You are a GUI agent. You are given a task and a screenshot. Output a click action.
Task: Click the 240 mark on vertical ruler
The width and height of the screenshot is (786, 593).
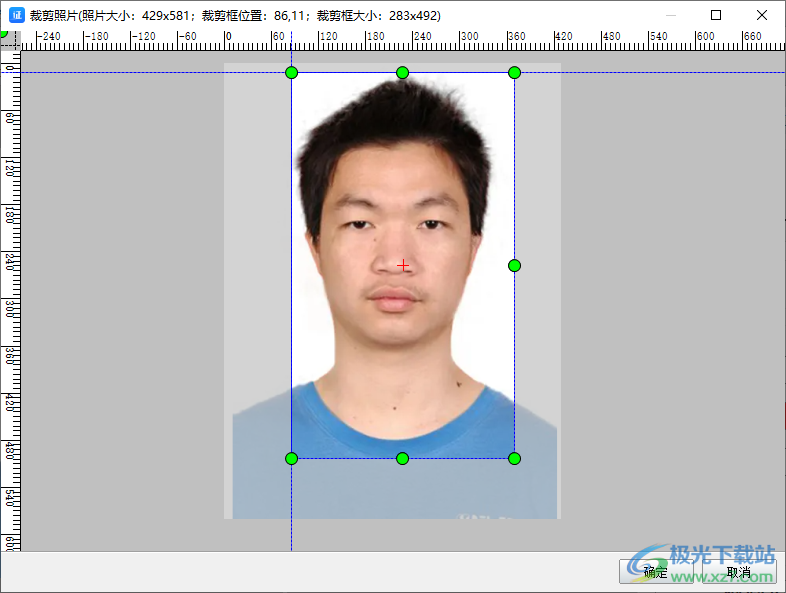pos(9,261)
